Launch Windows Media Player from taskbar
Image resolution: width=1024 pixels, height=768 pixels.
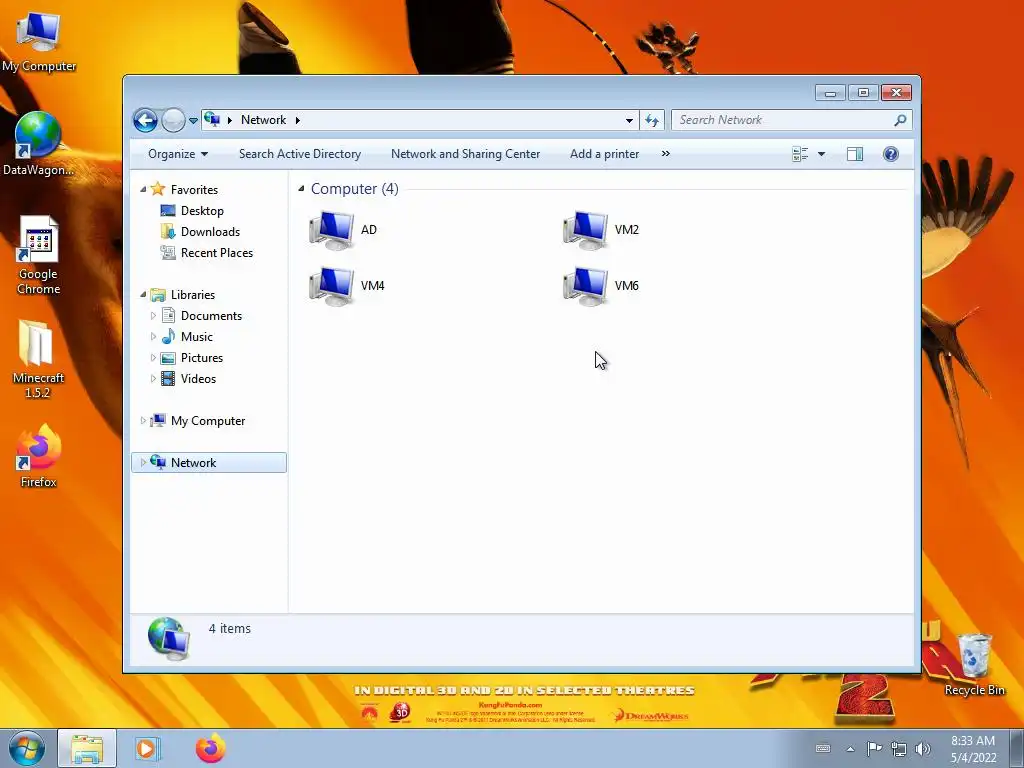[x=146, y=748]
